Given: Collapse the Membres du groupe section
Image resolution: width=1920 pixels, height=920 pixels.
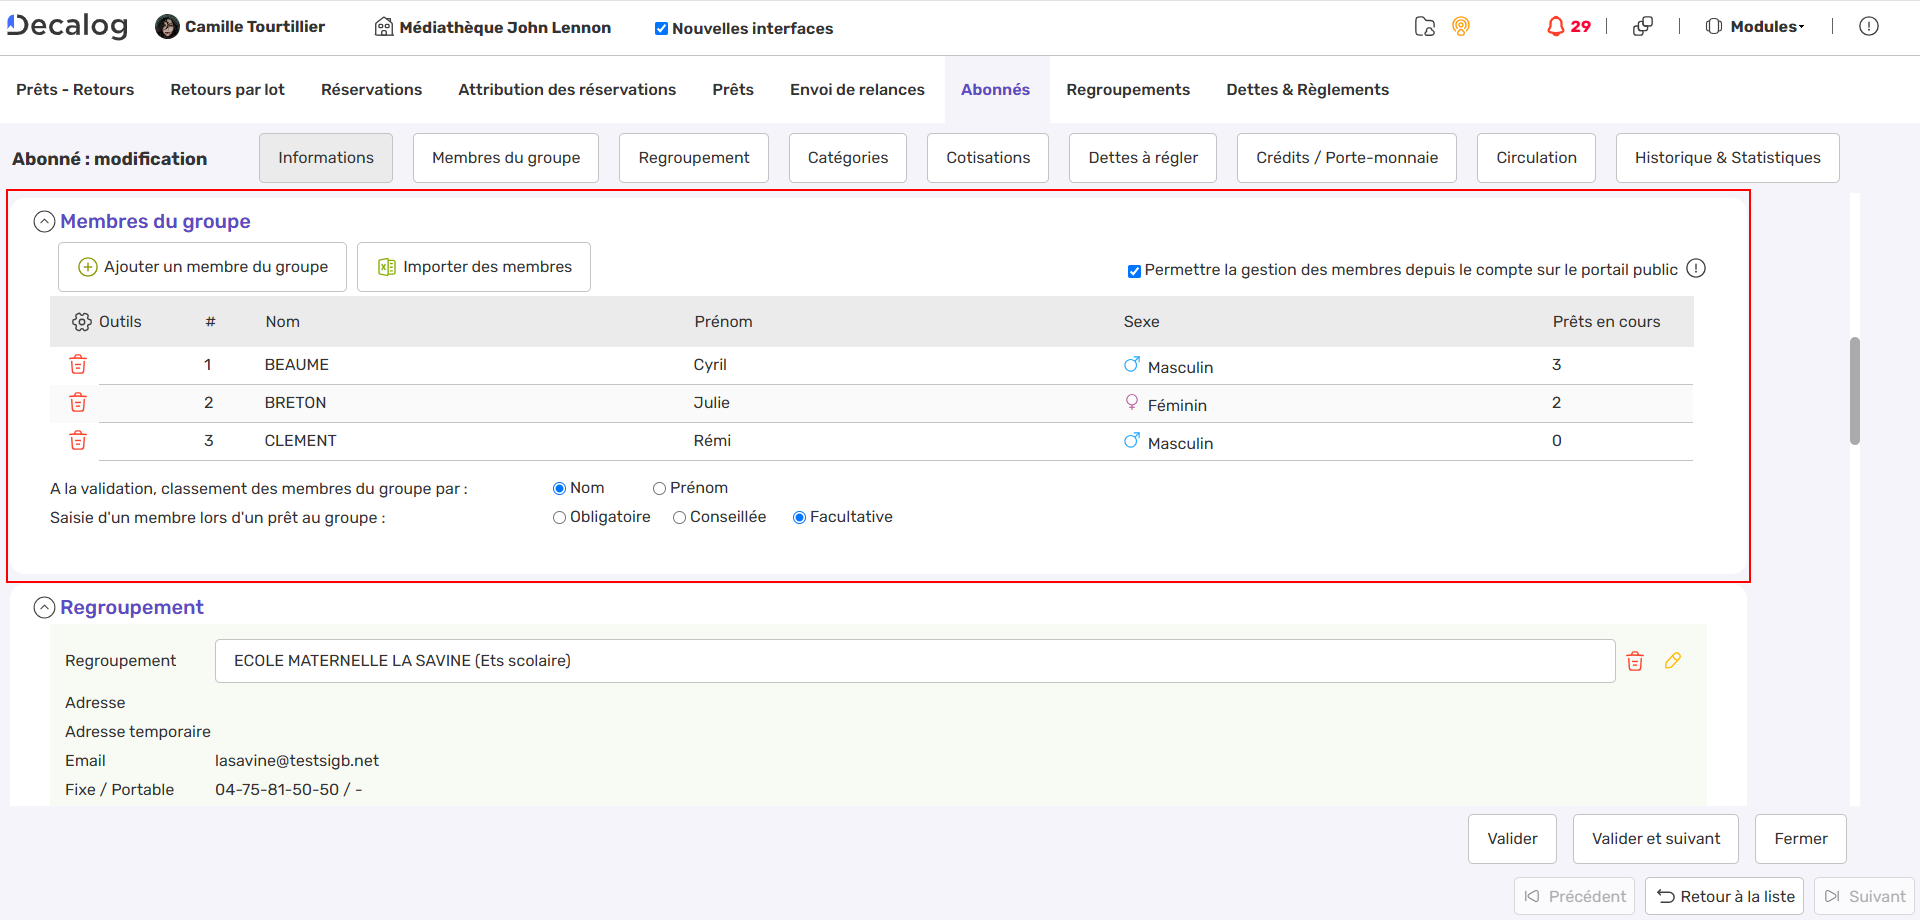Looking at the screenshot, I should point(44,222).
